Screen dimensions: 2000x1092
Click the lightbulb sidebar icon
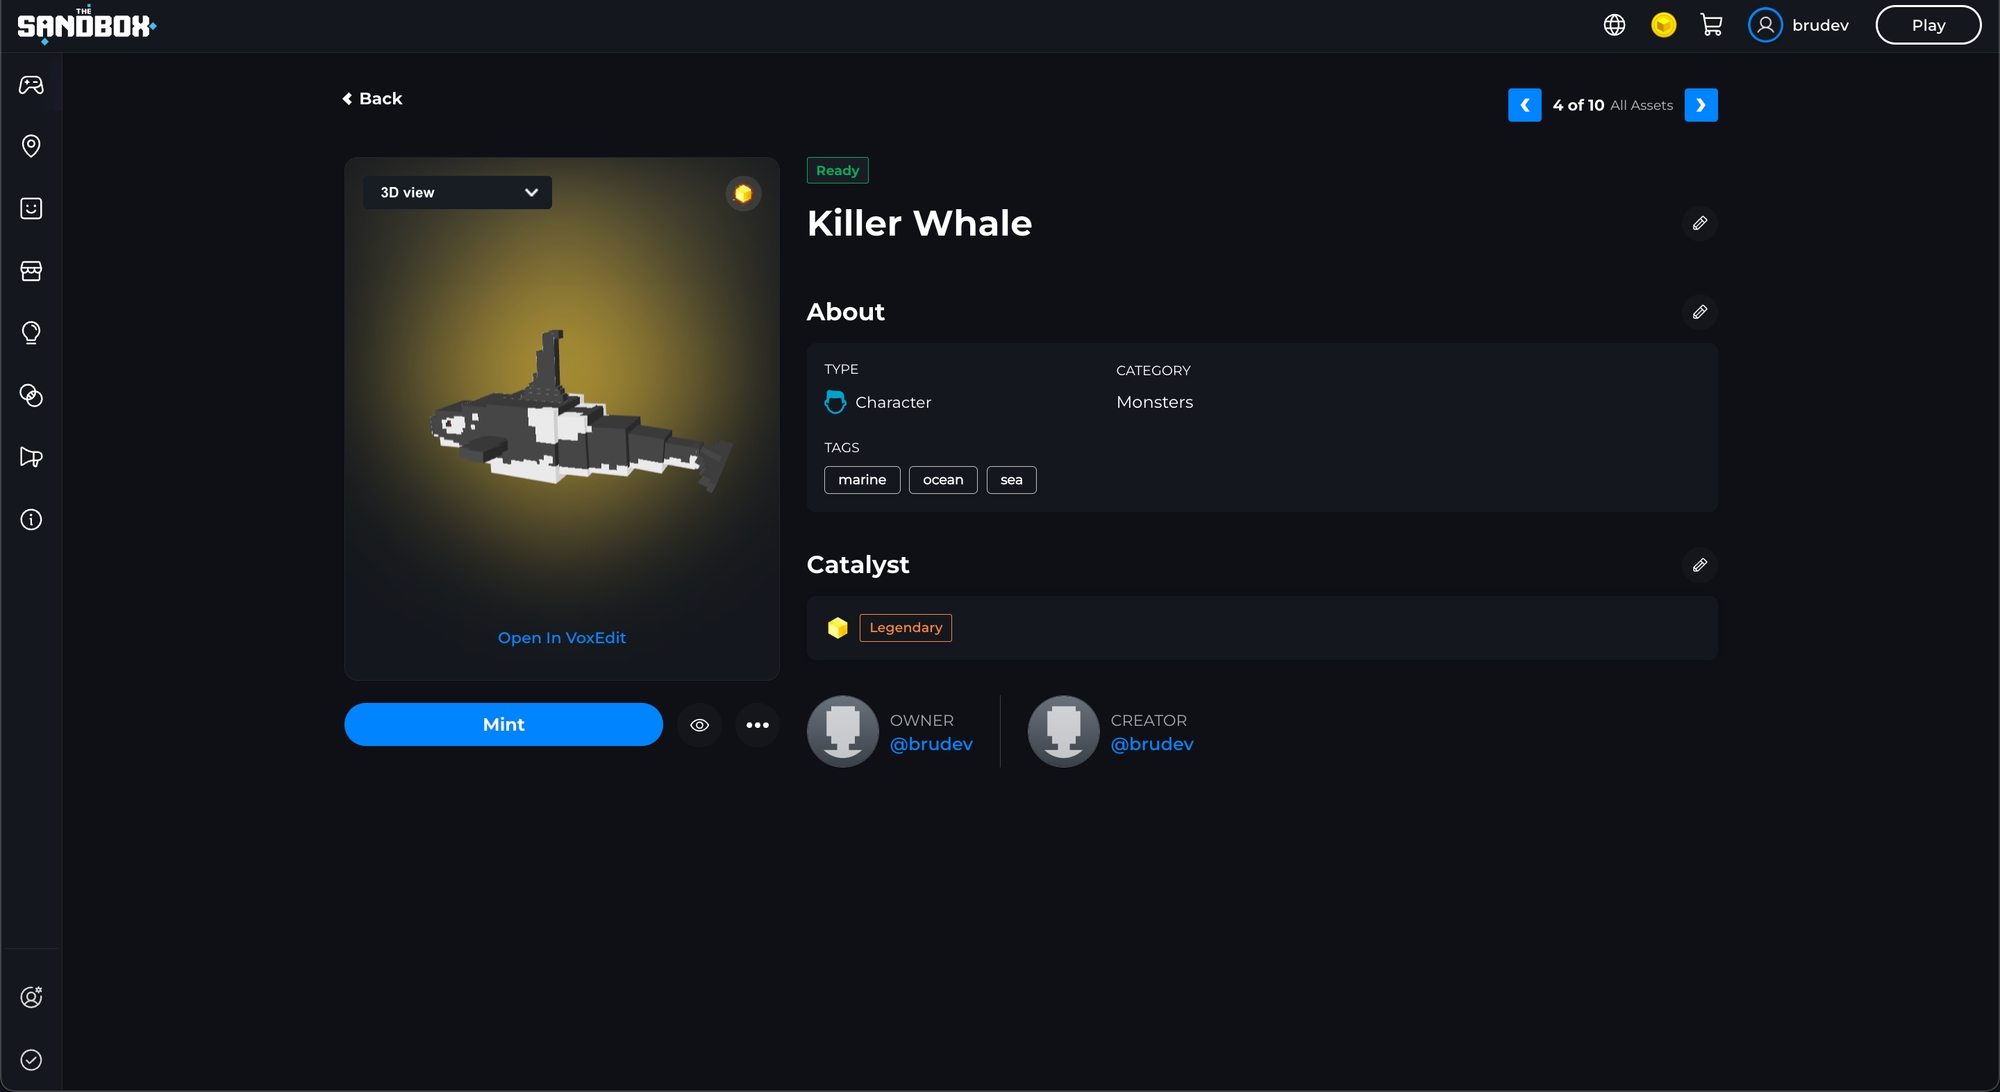pyautogui.click(x=31, y=333)
